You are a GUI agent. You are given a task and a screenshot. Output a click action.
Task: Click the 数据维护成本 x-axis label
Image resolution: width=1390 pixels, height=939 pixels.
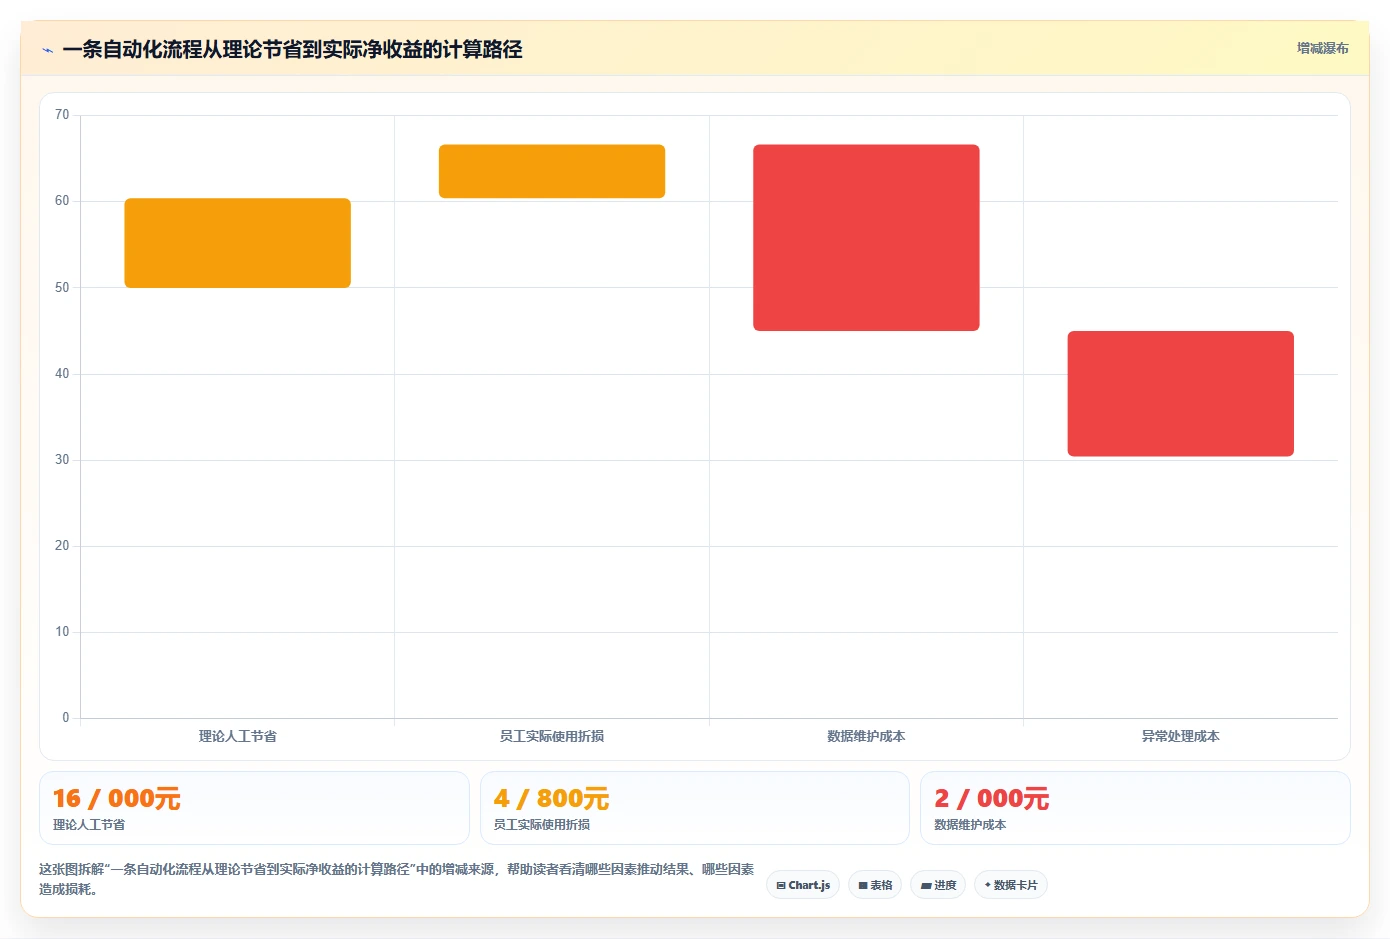click(866, 736)
